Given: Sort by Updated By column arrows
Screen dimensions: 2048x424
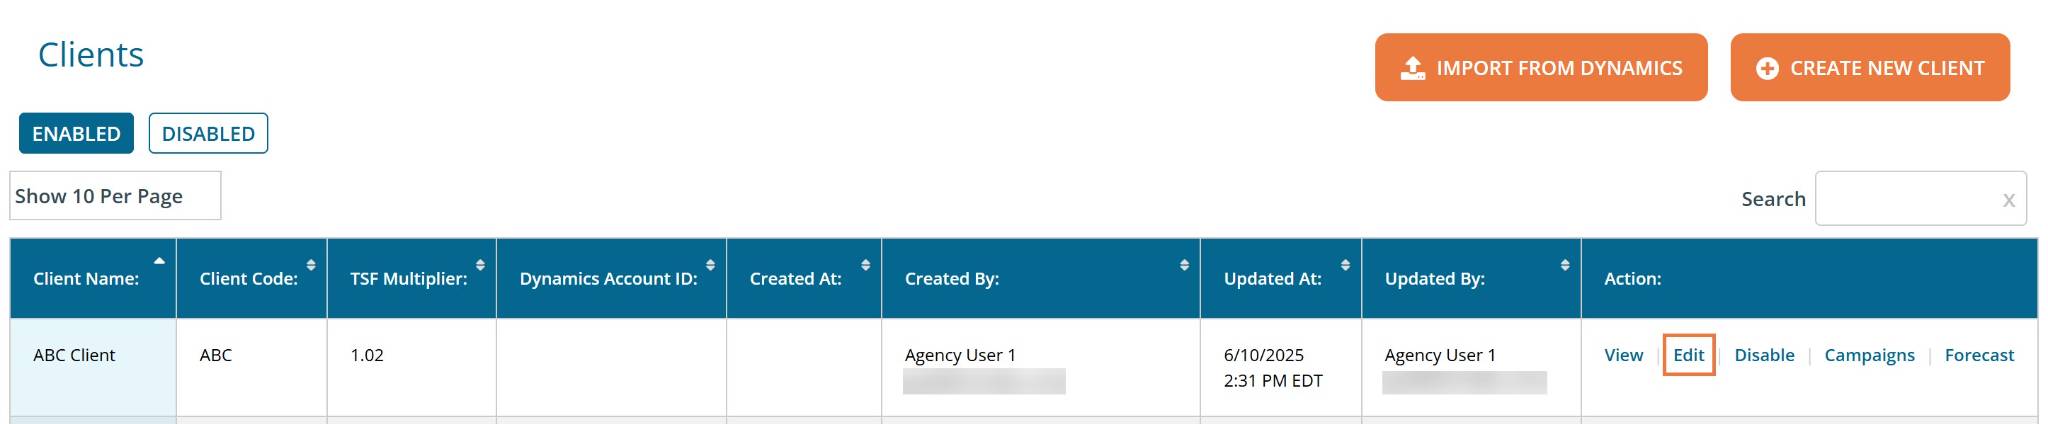Looking at the screenshot, I should (1565, 265).
